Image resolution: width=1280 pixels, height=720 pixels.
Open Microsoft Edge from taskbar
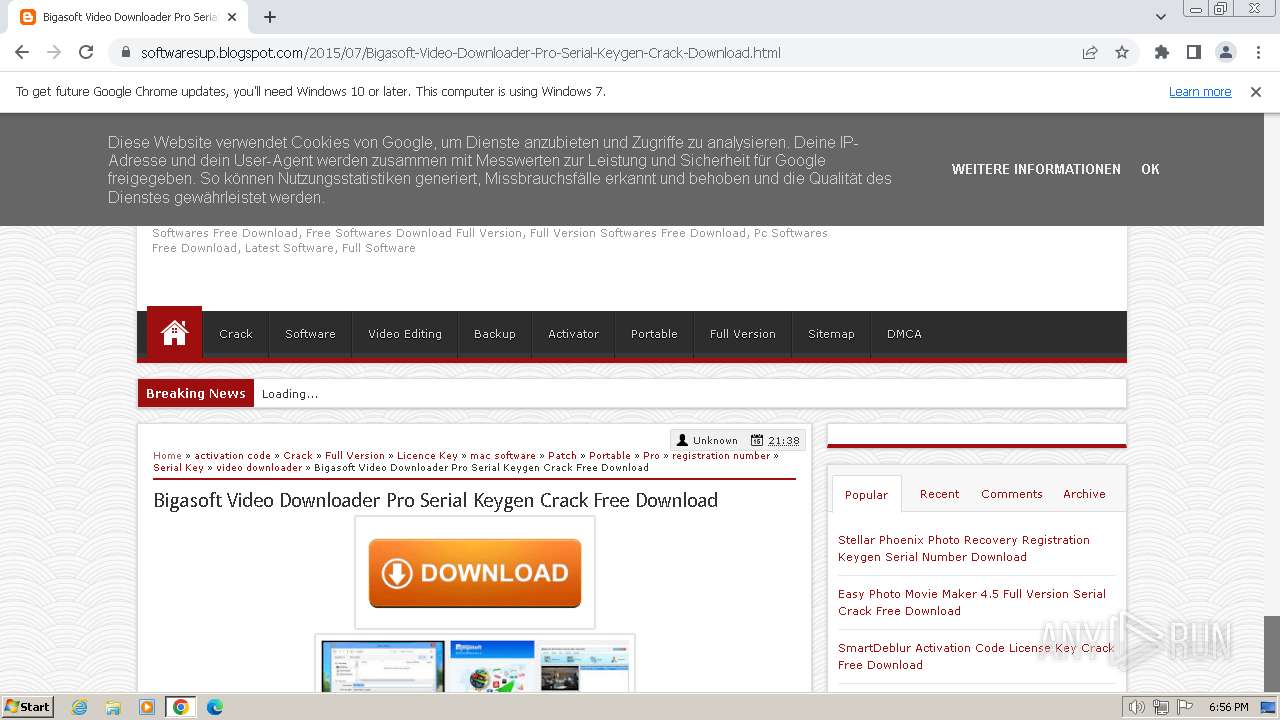(214, 707)
